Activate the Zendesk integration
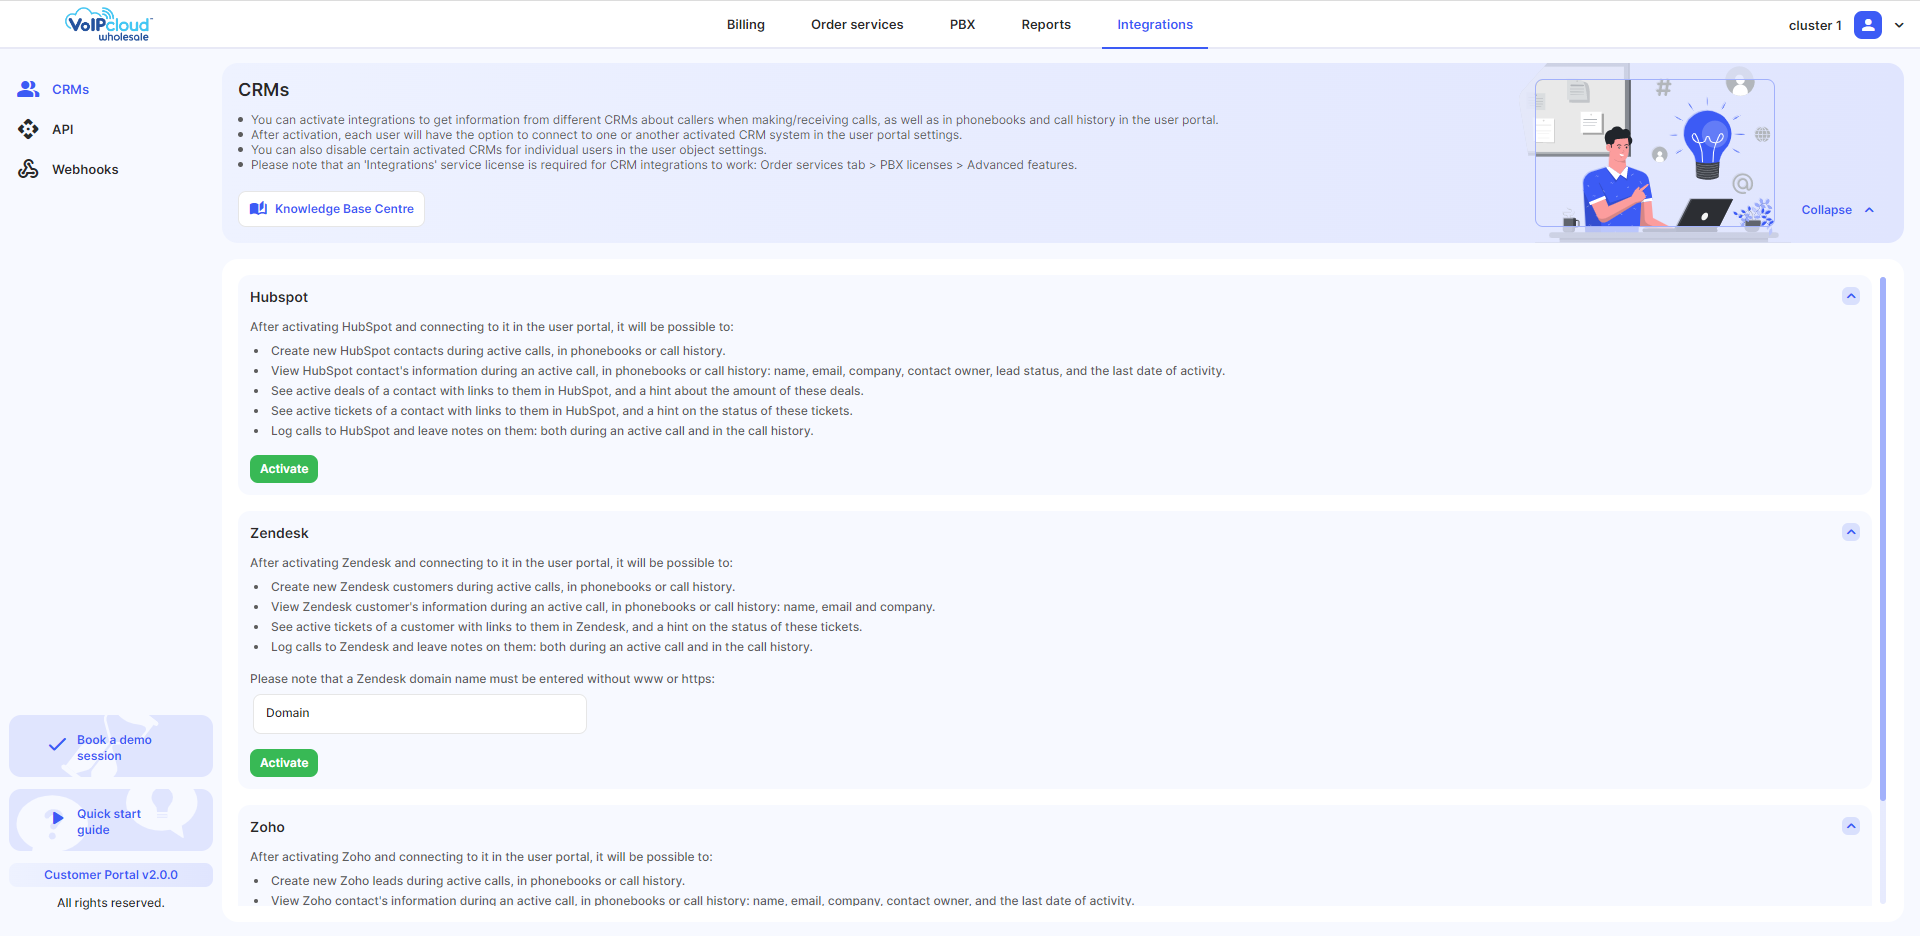The image size is (1920, 936). coord(284,763)
